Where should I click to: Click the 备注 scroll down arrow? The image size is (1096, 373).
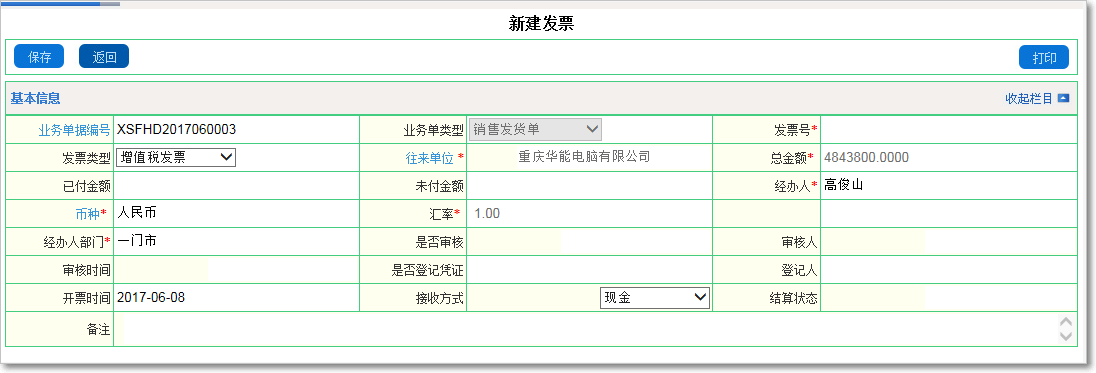1066,336
